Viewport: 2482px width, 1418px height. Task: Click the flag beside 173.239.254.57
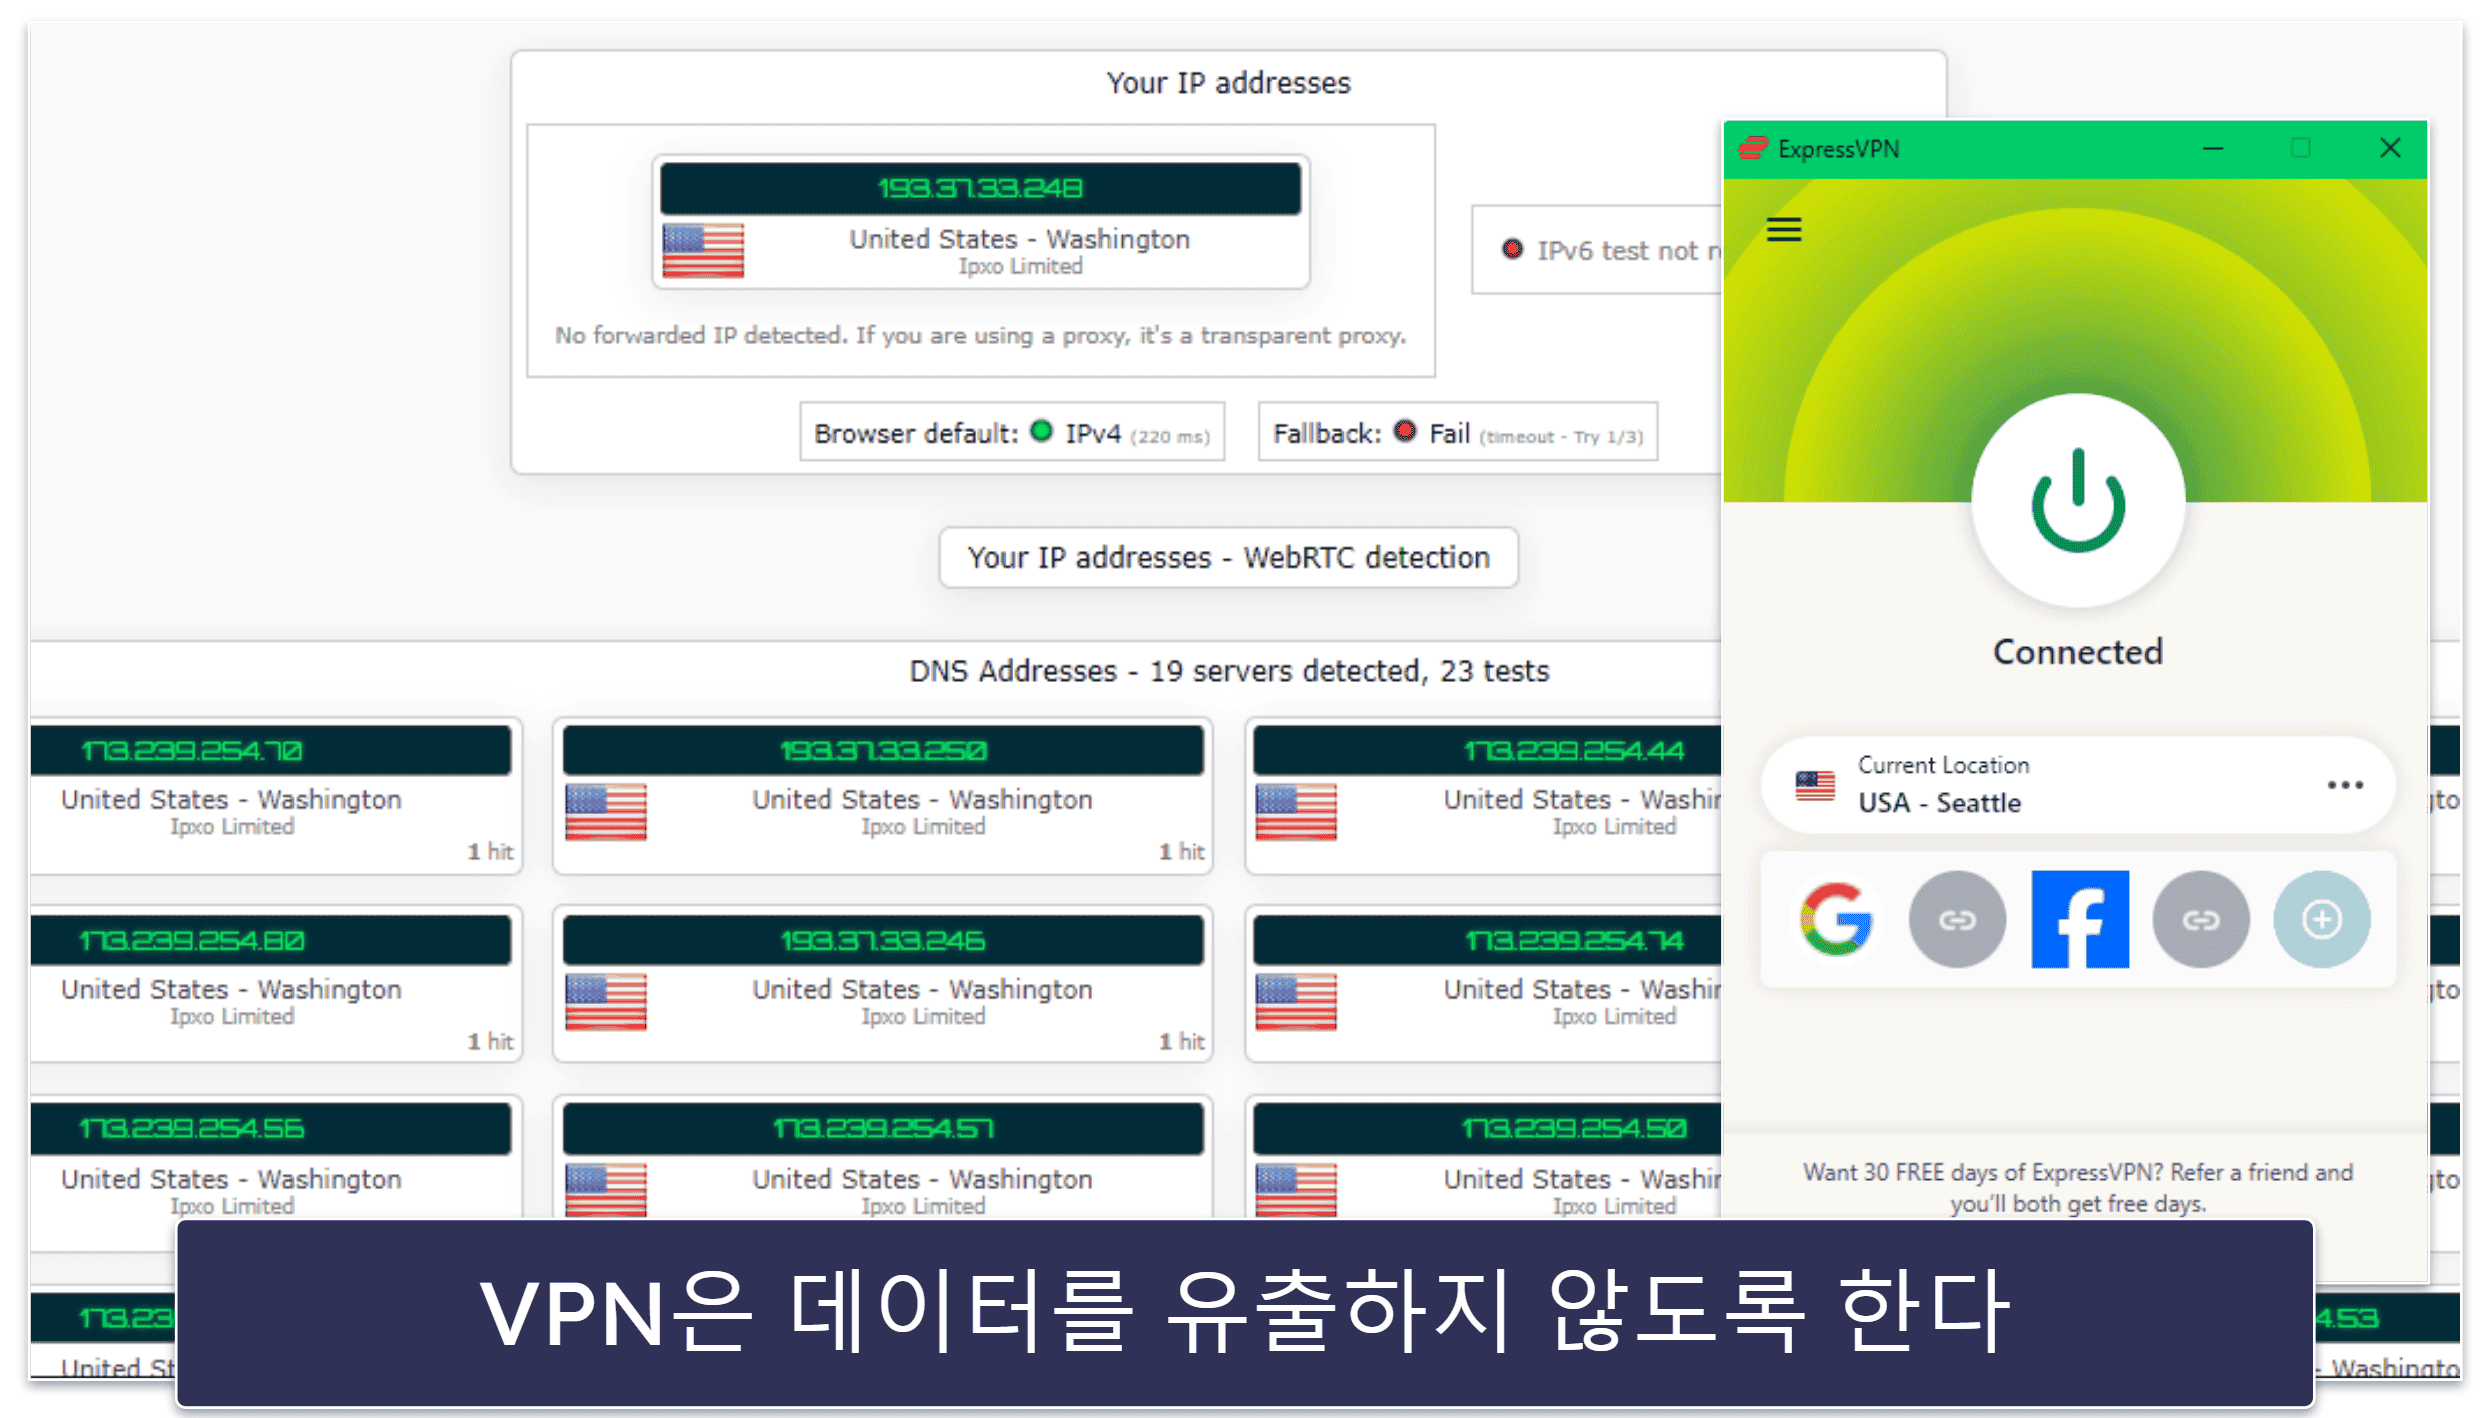(606, 1190)
